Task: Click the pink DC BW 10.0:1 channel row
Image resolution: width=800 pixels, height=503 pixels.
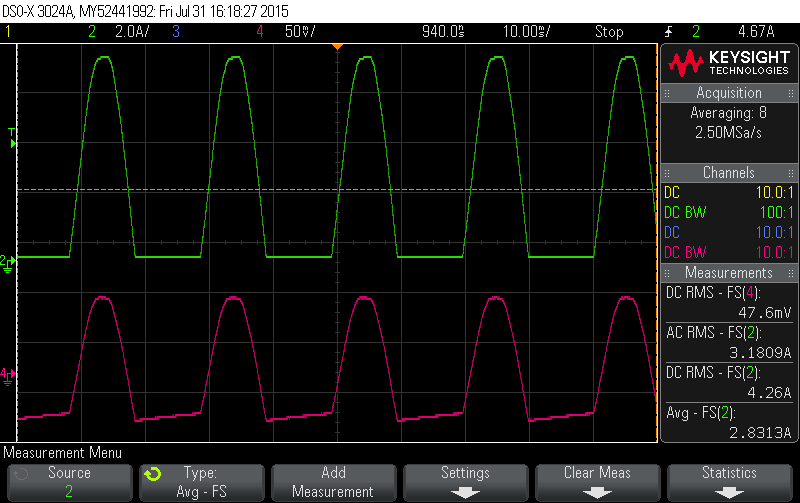Action: click(729, 252)
